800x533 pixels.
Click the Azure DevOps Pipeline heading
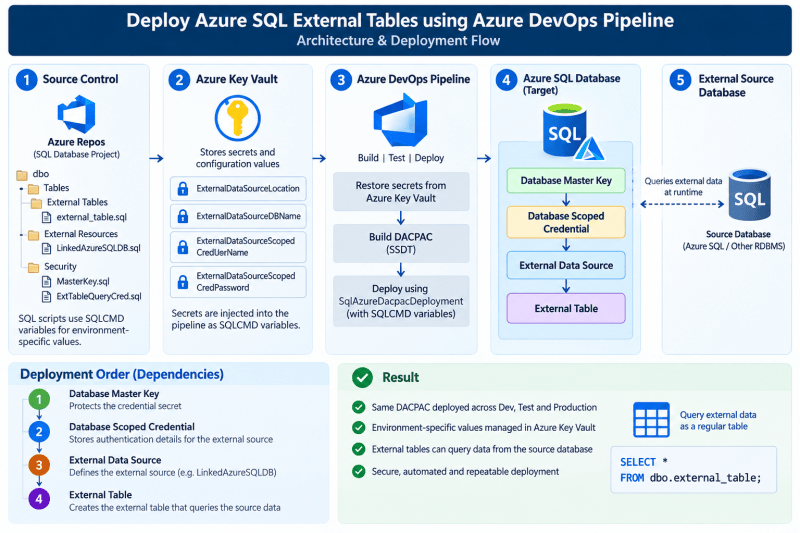(413, 79)
